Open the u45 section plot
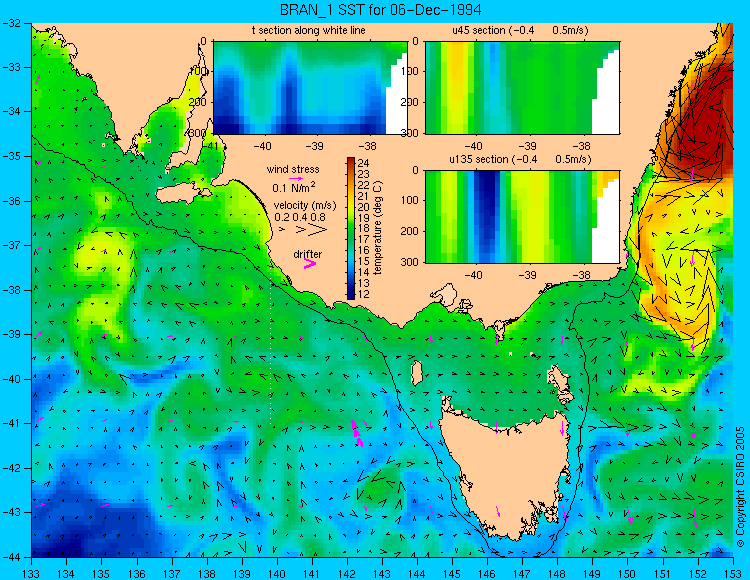This screenshot has width=750, height=580. (x=522, y=88)
